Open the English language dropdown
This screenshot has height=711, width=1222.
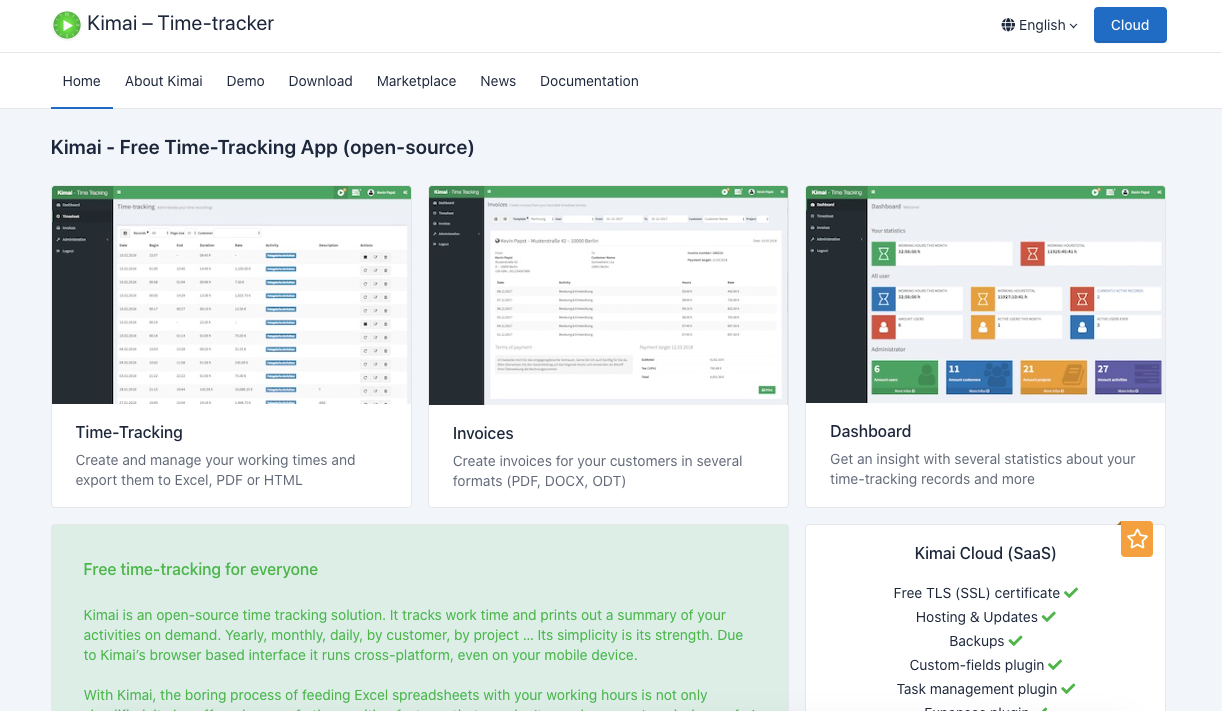tap(1040, 25)
